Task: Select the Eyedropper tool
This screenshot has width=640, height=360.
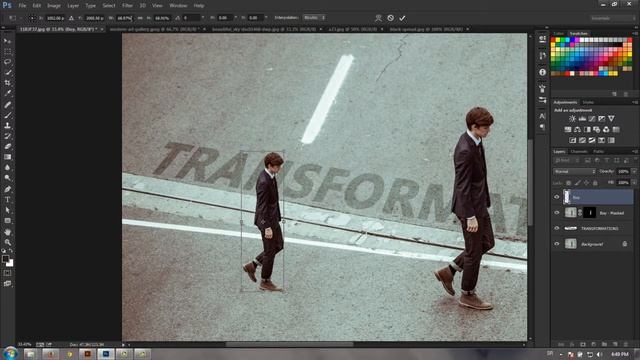Action: (x=7, y=93)
